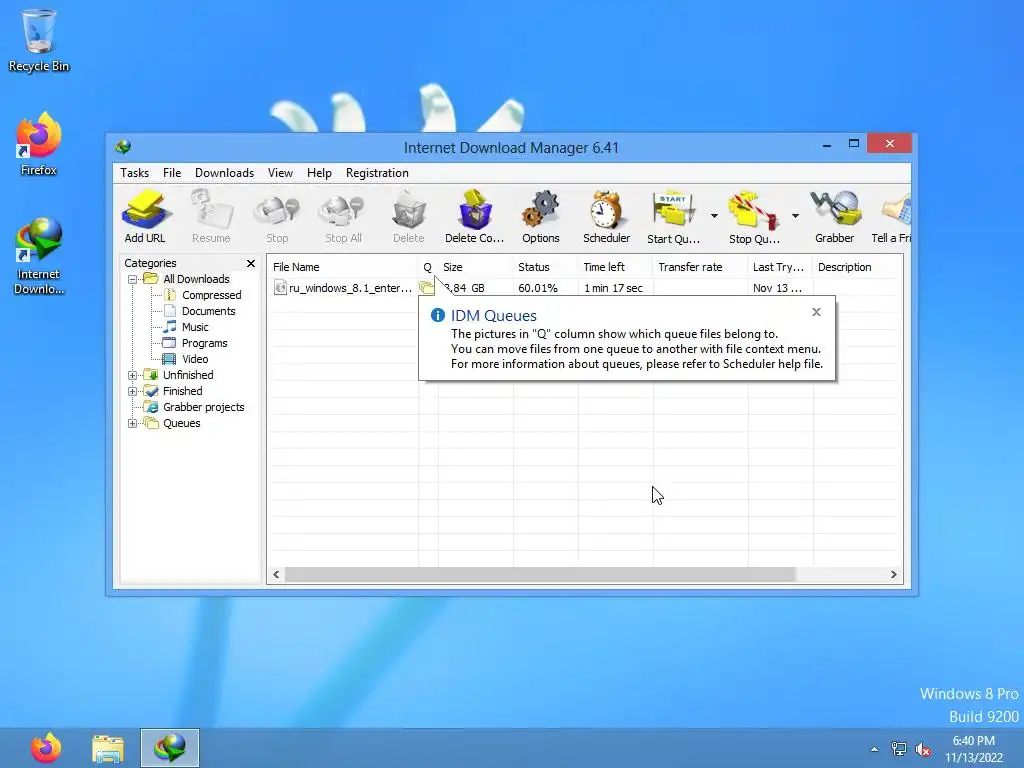Select the Programs category
1024x768 pixels.
click(204, 344)
